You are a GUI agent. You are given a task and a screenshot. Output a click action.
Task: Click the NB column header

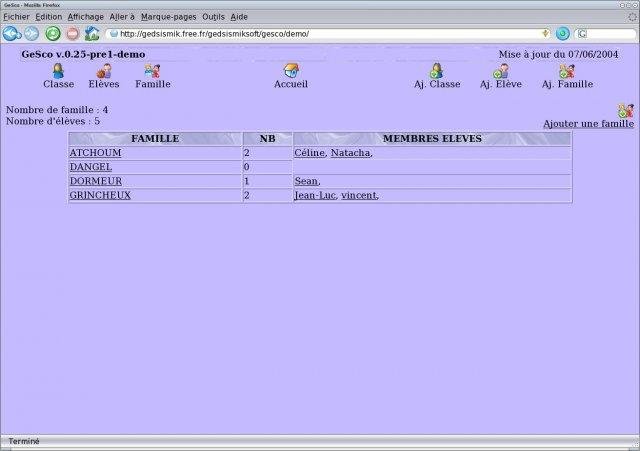coord(267,139)
